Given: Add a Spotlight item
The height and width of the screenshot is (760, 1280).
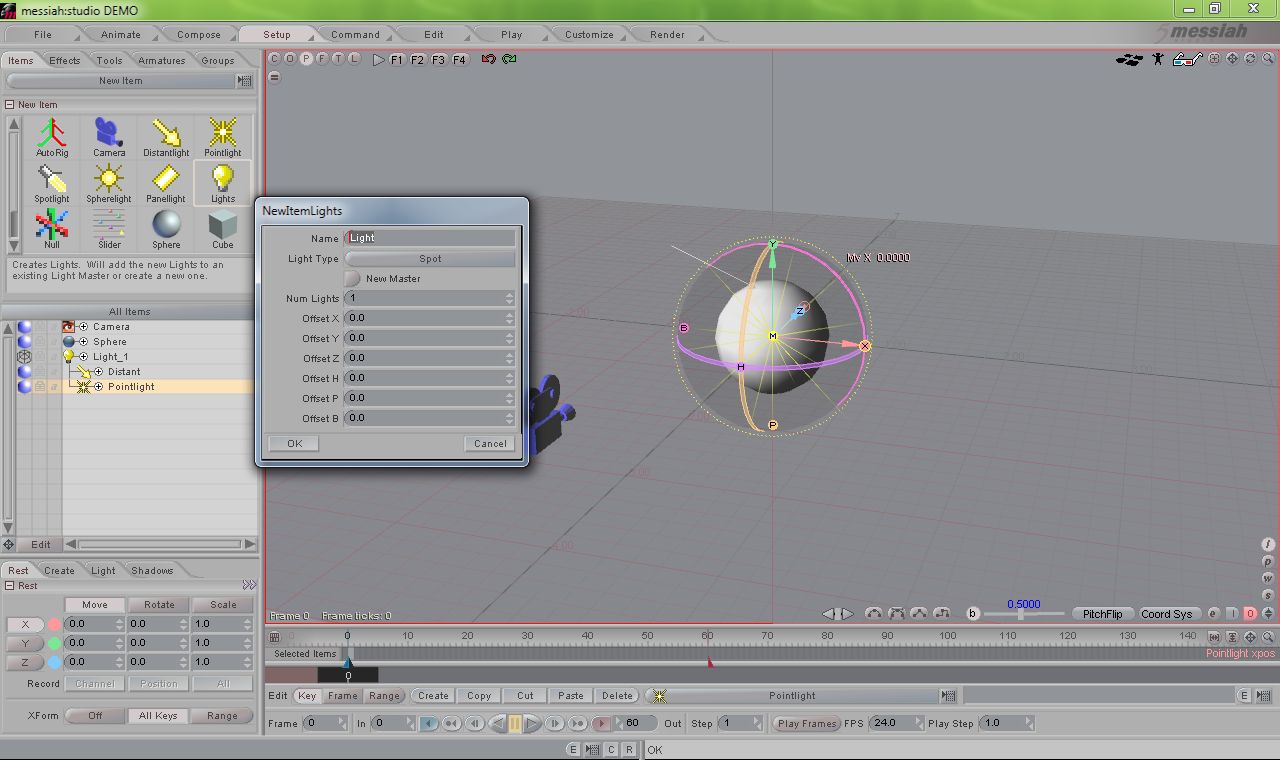Looking at the screenshot, I should (x=52, y=183).
